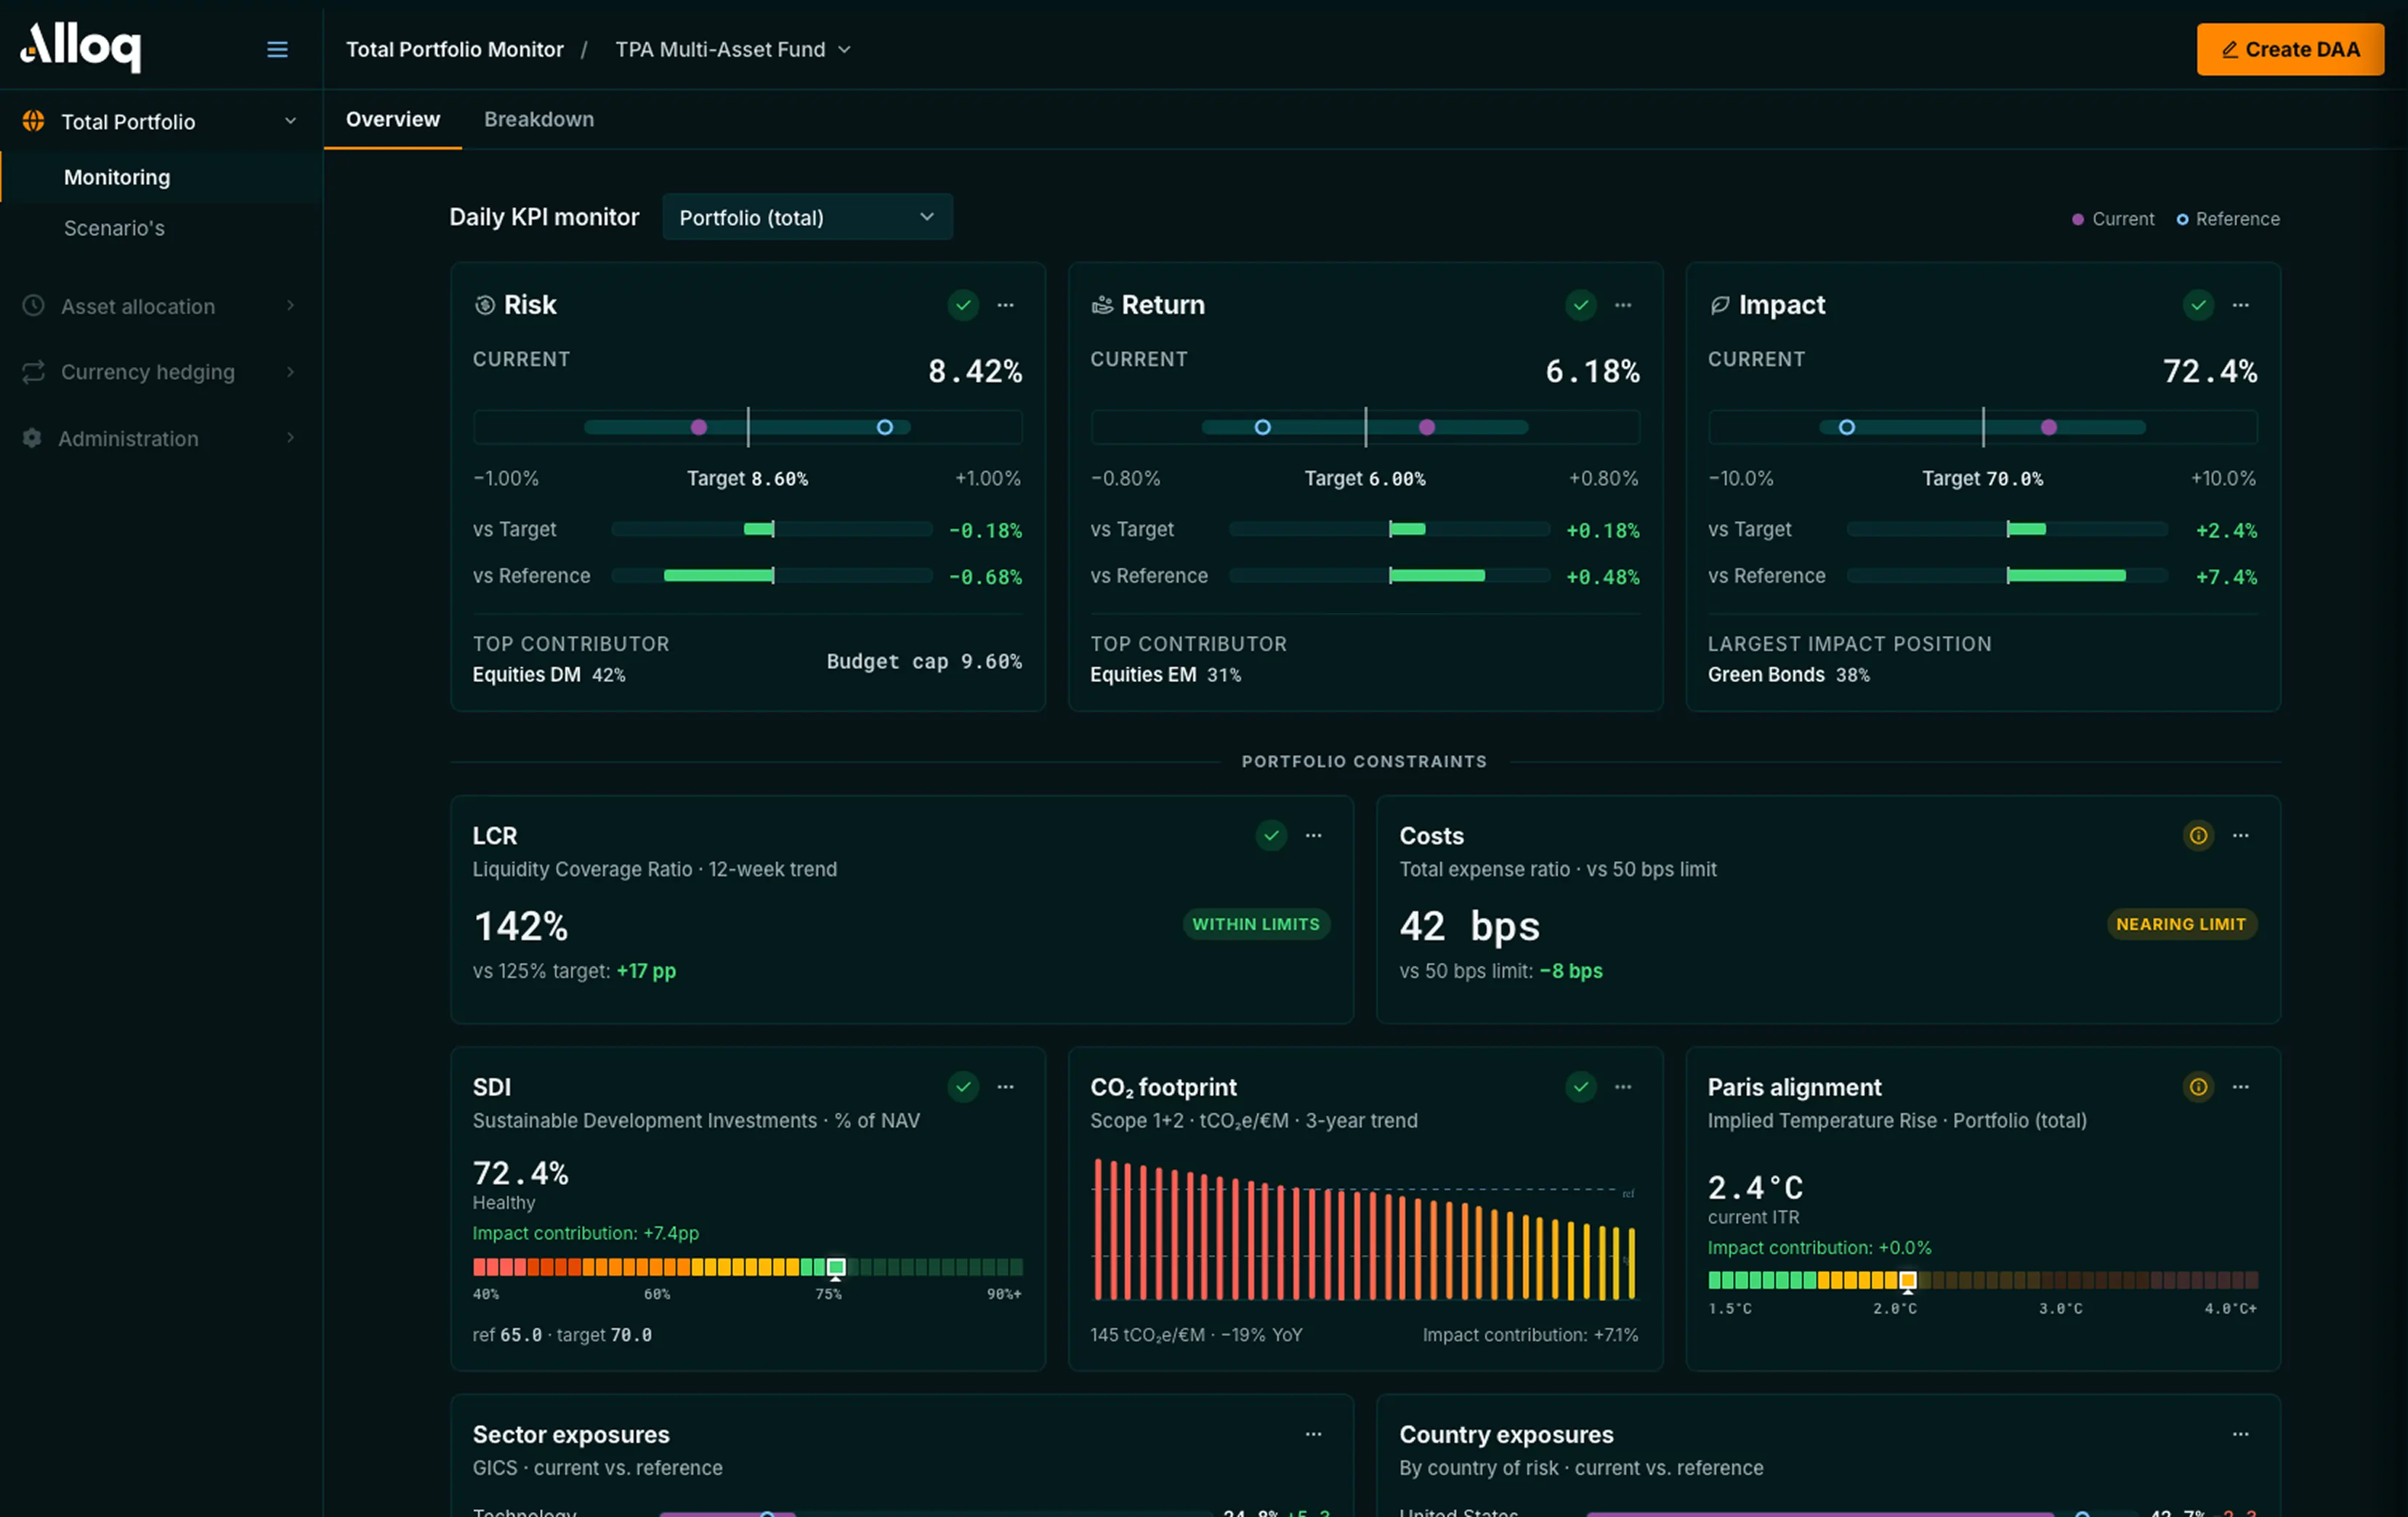2408x1517 pixels.
Task: Click the Total Portfolio Monitor breadcrumb
Action: [455, 49]
